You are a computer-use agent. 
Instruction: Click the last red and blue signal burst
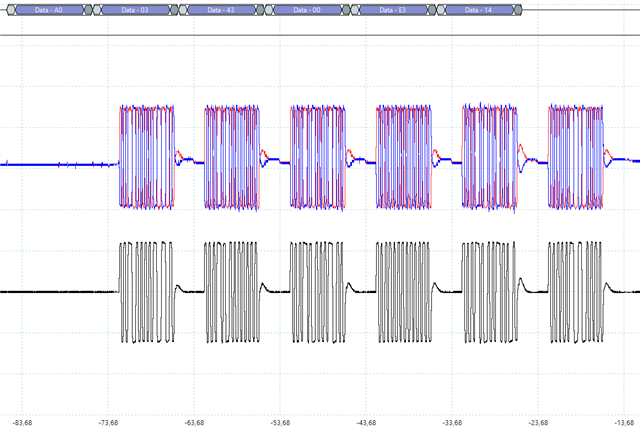click(576, 157)
